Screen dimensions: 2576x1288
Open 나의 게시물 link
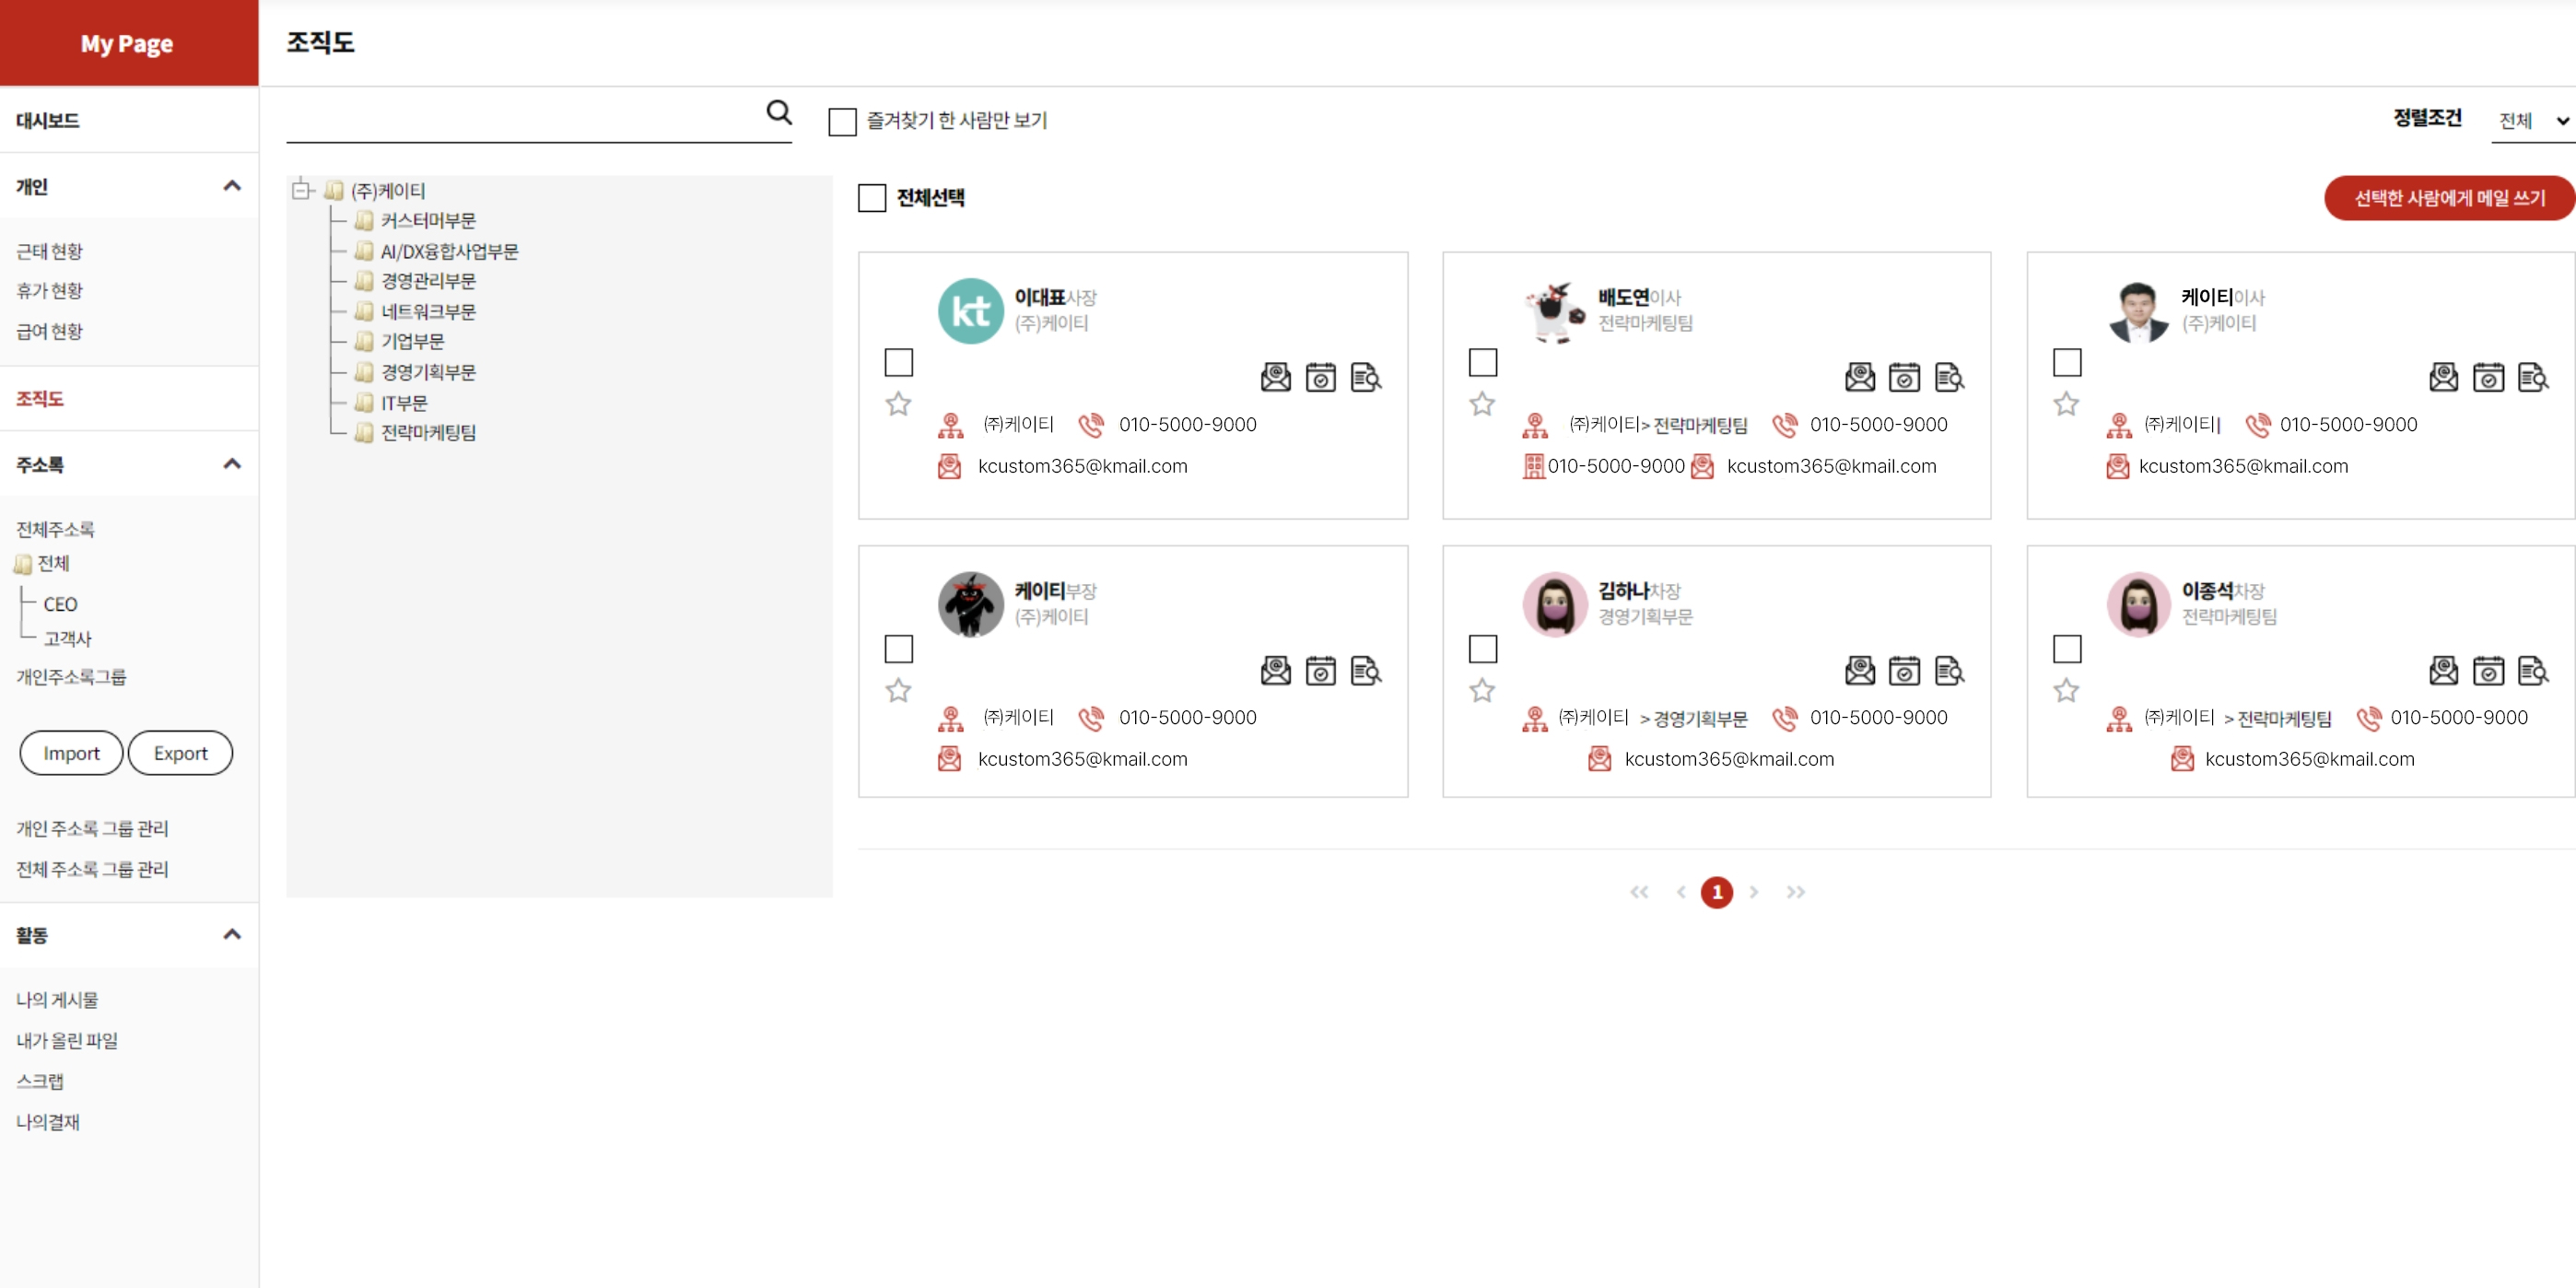[x=57, y=999]
